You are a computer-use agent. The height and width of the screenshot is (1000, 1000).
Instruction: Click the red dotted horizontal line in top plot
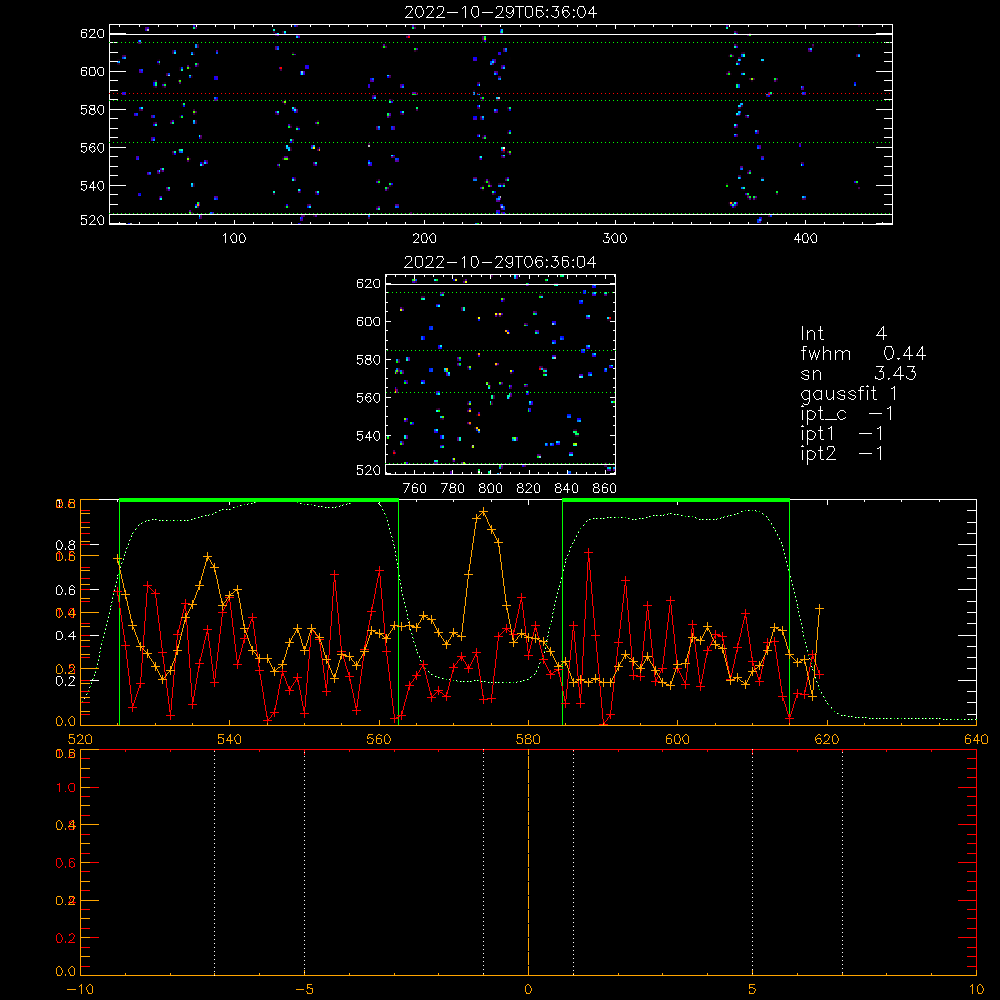coord(501,94)
